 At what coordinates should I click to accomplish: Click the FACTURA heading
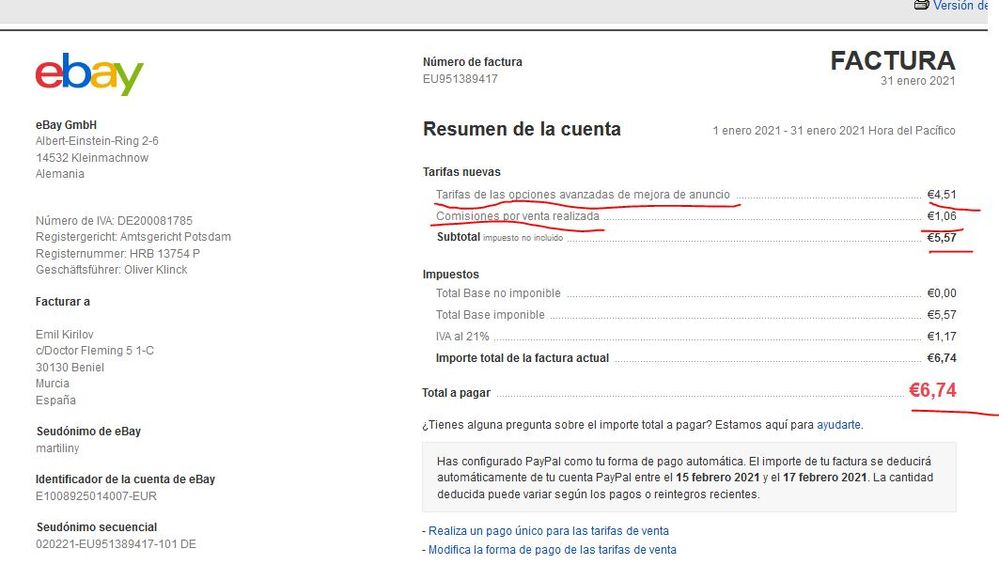coord(893,61)
